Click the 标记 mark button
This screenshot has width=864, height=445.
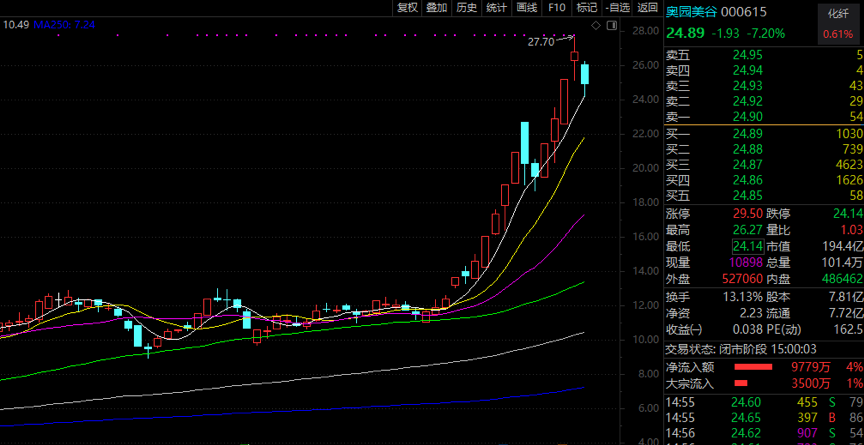pos(587,7)
